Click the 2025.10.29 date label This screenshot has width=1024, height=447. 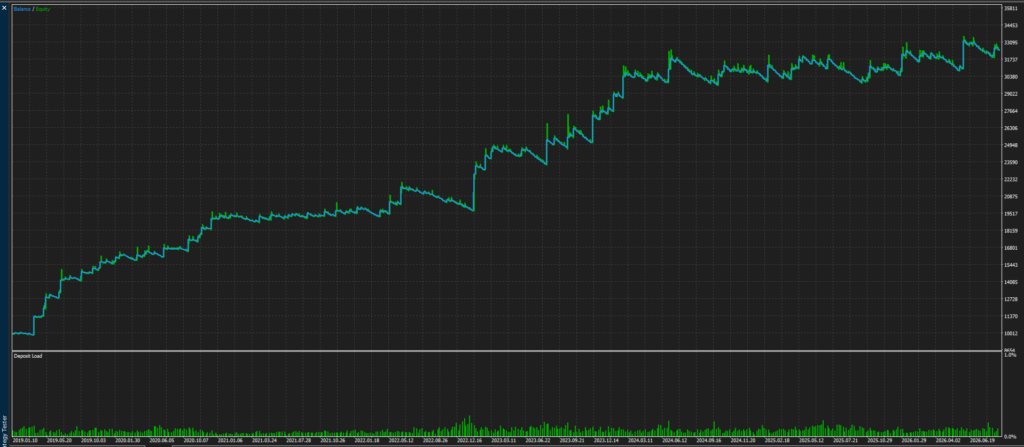[879, 440]
